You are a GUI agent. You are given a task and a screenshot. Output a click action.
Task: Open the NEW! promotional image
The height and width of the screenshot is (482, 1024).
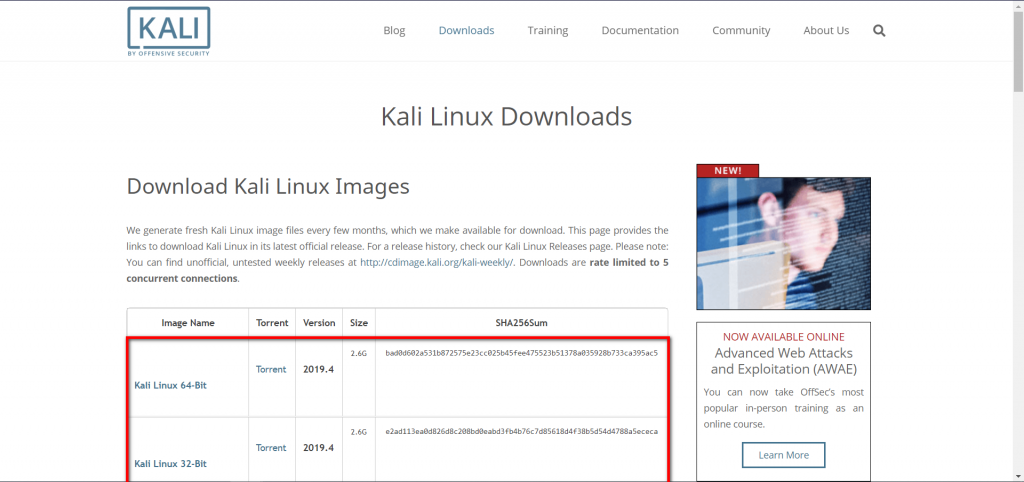pos(783,236)
